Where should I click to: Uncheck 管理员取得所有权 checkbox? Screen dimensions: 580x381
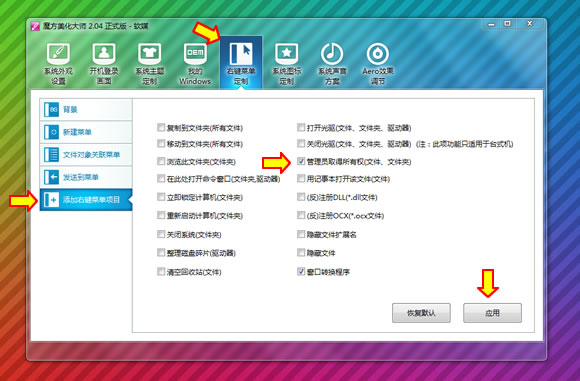pyautogui.click(x=301, y=161)
